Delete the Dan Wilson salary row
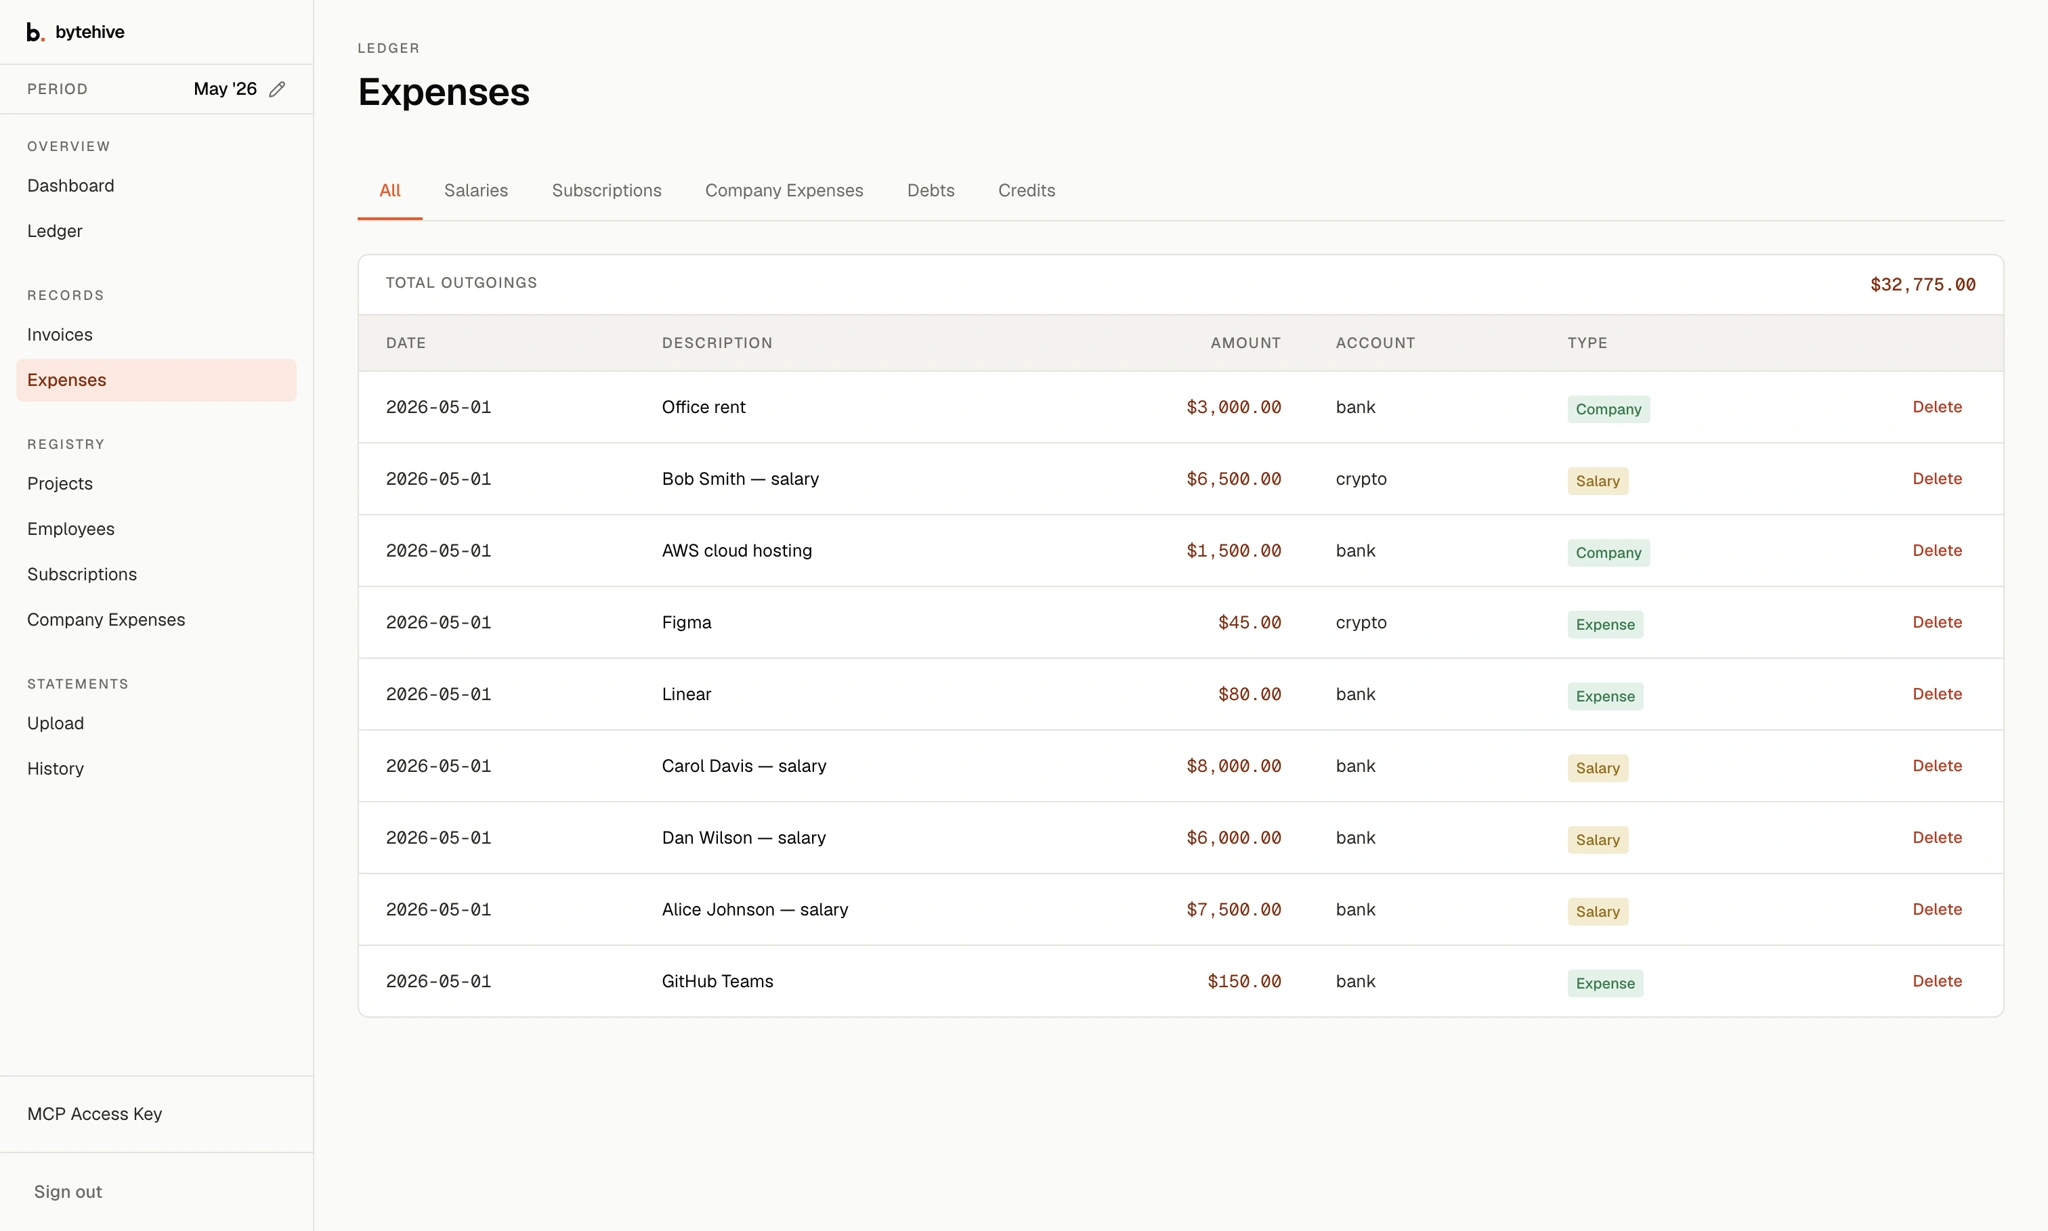Screen dimensions: 2048x1231 pos(1937,838)
